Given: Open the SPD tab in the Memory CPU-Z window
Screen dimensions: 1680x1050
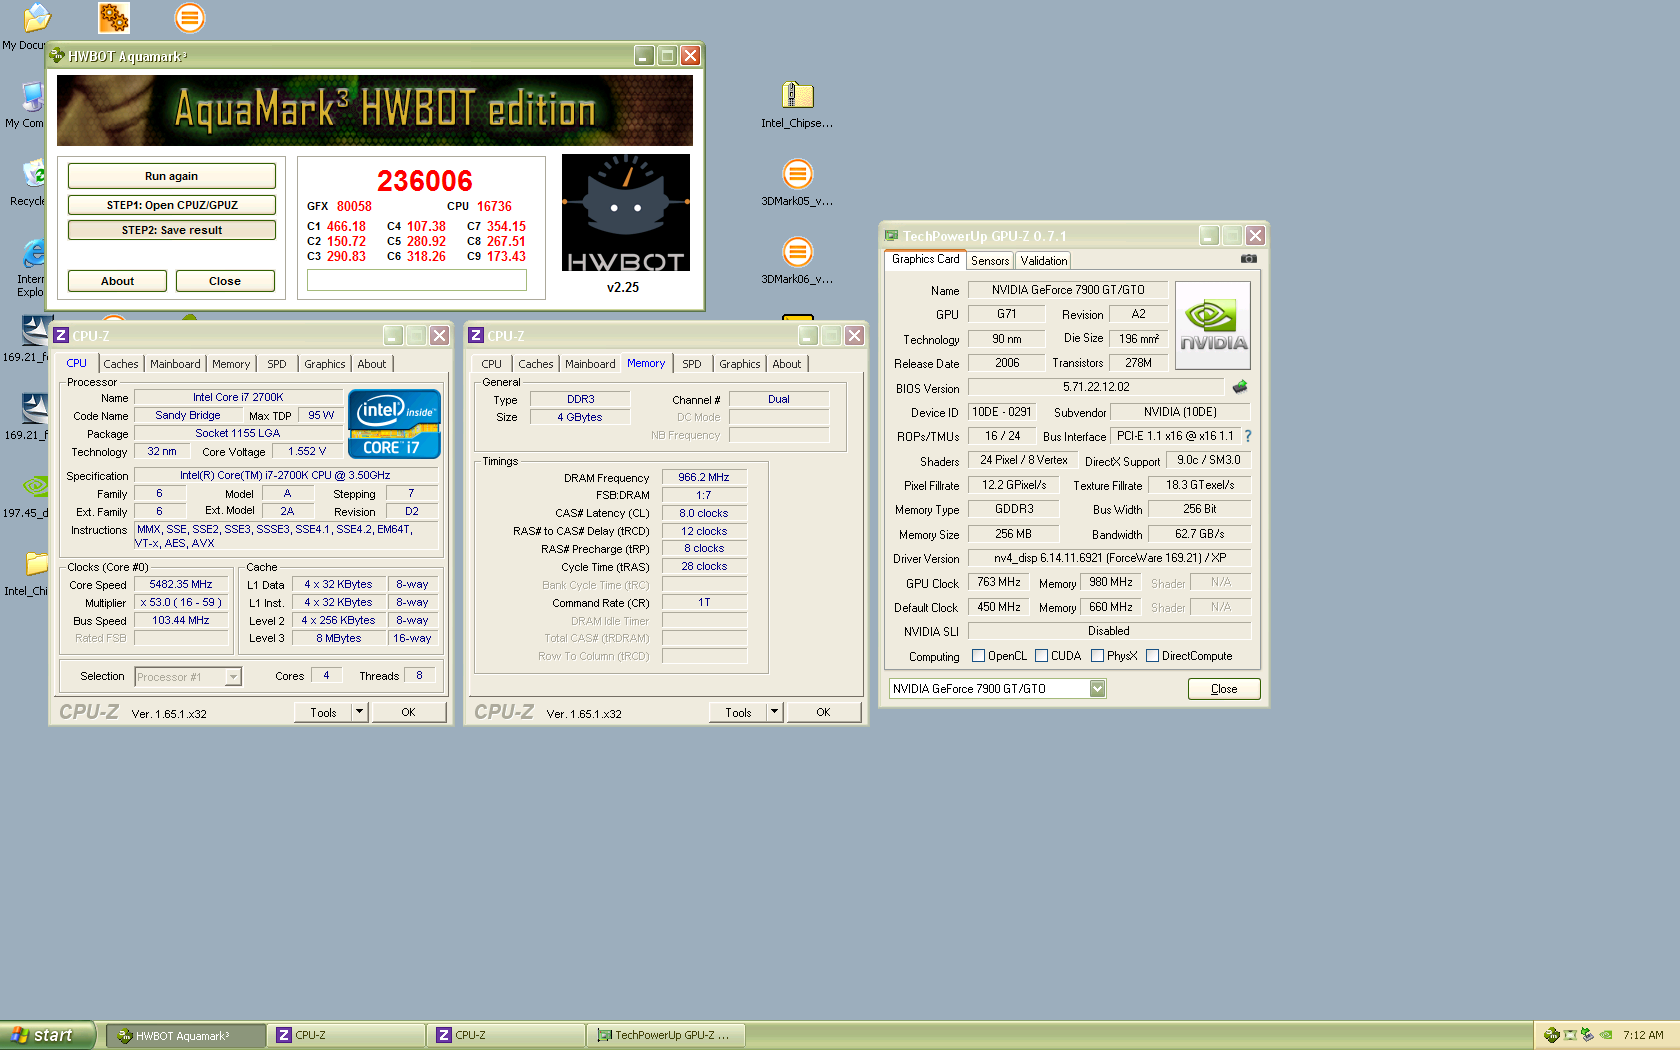Looking at the screenshot, I should (x=692, y=364).
